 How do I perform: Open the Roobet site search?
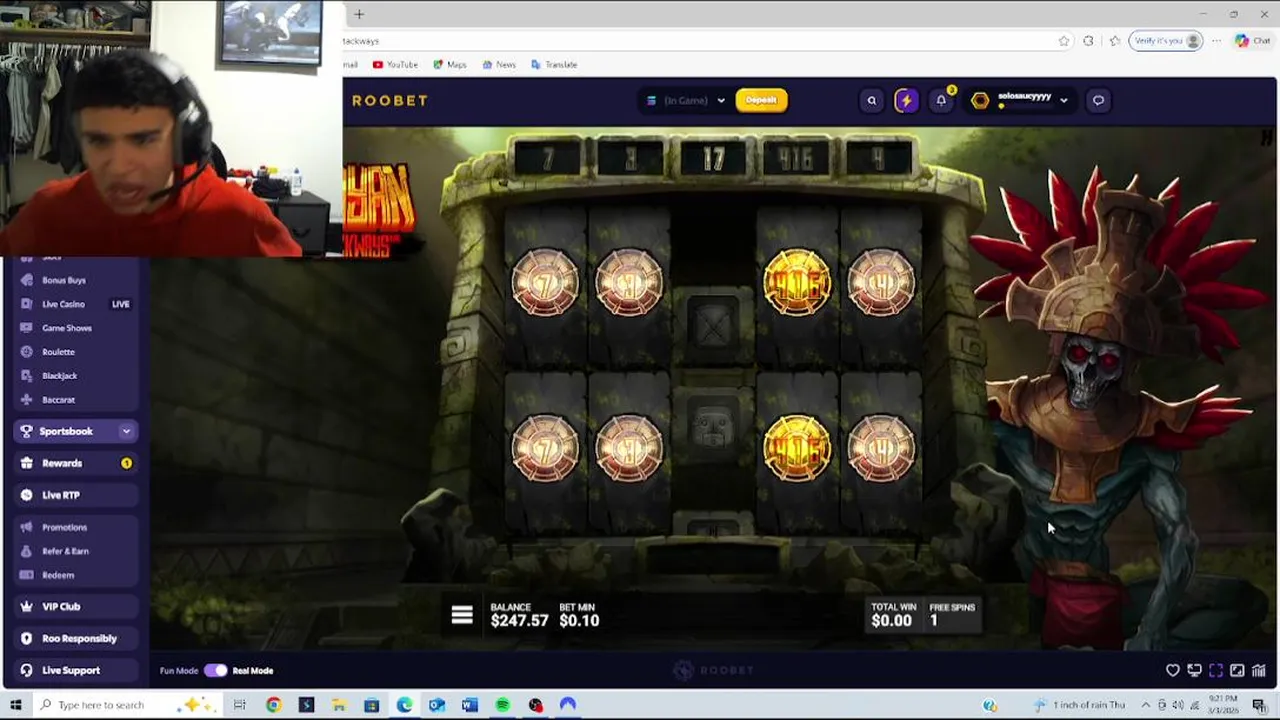pyautogui.click(x=872, y=100)
